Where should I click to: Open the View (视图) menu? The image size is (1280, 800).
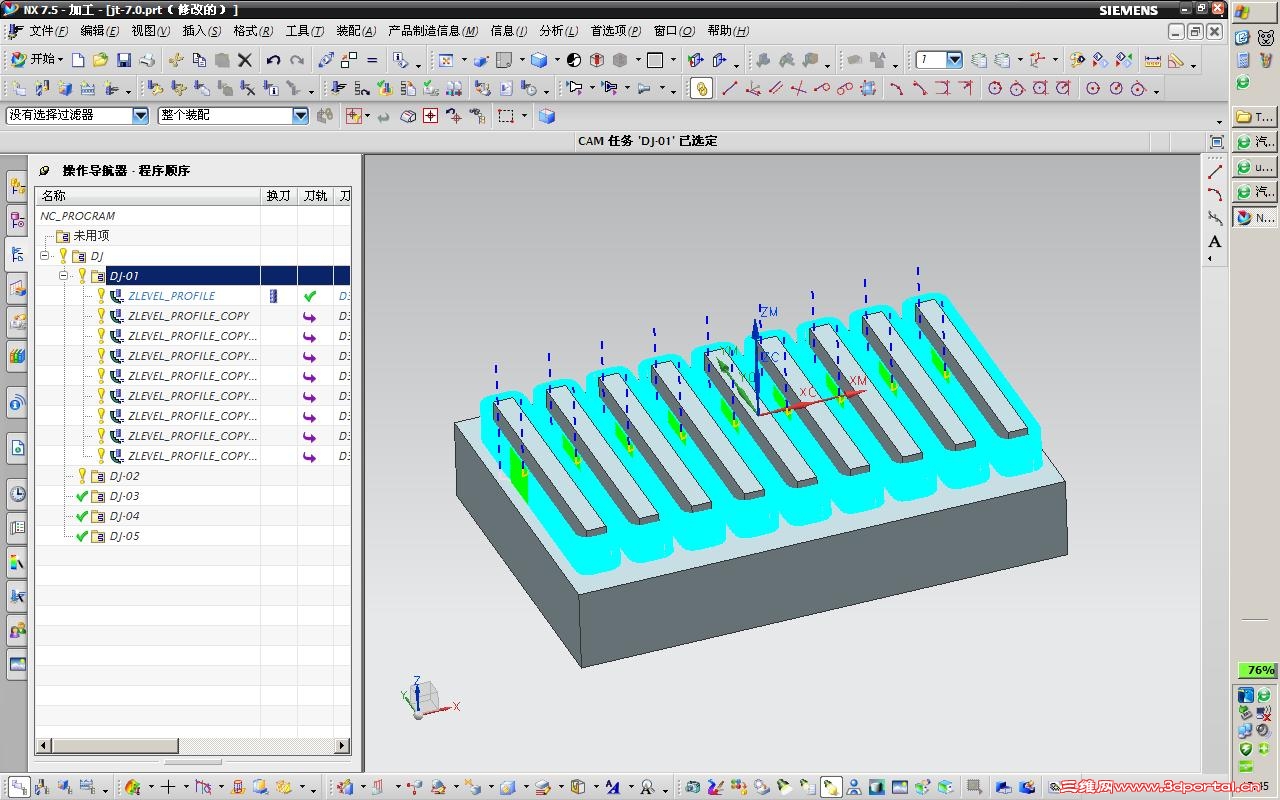click(151, 31)
